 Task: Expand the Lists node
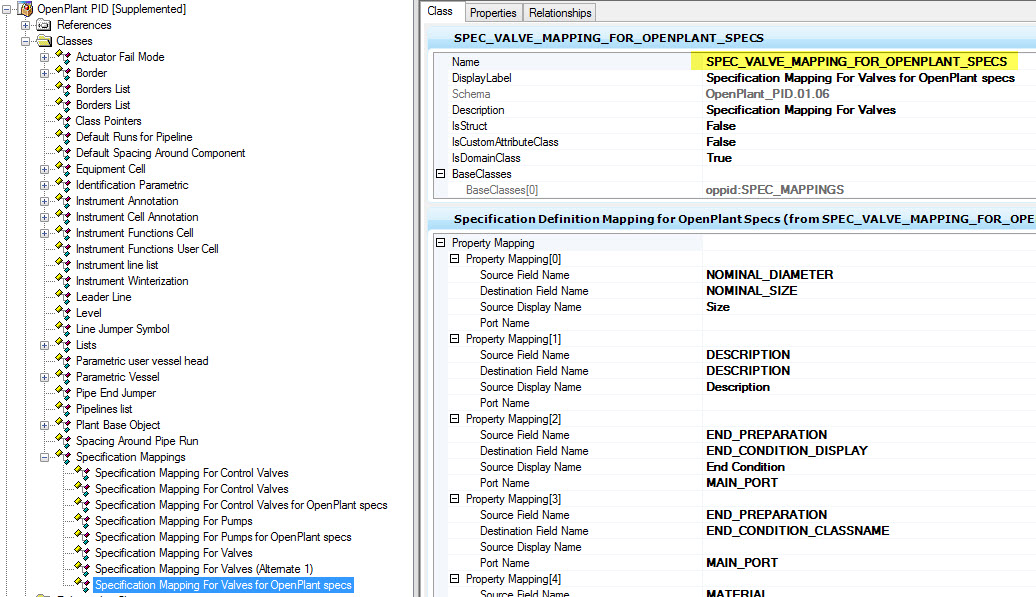44,345
